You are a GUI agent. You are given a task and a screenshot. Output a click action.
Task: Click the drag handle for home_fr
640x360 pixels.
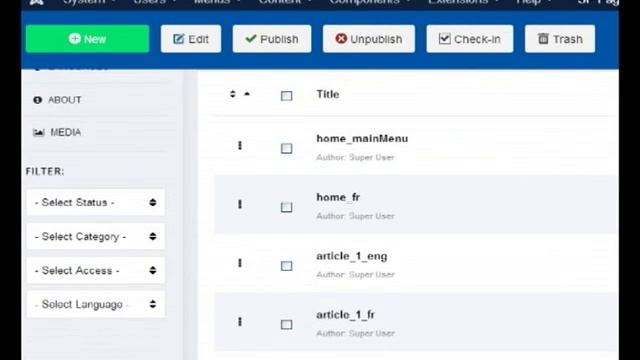(x=240, y=204)
